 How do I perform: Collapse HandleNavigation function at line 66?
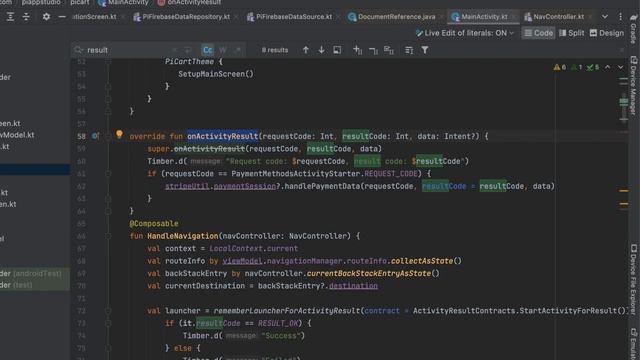tap(108, 236)
